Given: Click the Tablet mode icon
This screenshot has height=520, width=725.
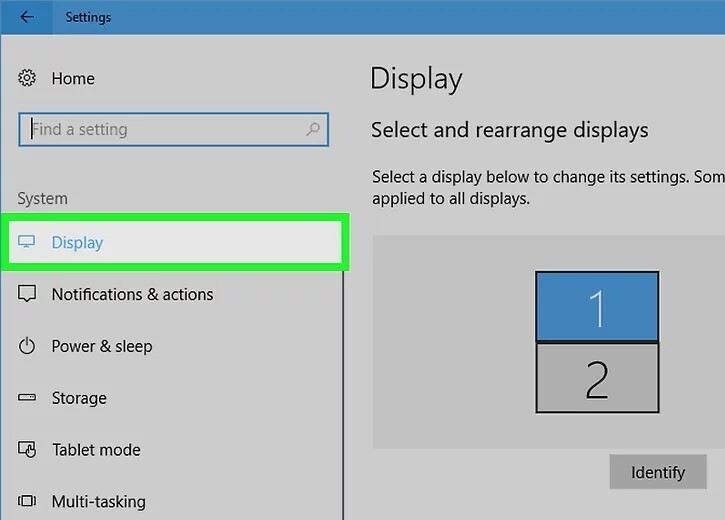Looking at the screenshot, I should (x=28, y=450).
